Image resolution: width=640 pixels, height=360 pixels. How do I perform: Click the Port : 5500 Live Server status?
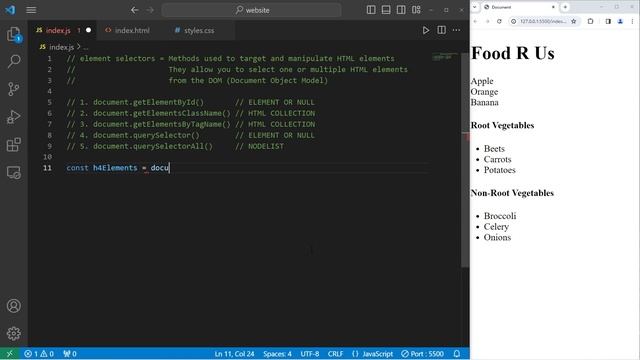tap(422, 353)
